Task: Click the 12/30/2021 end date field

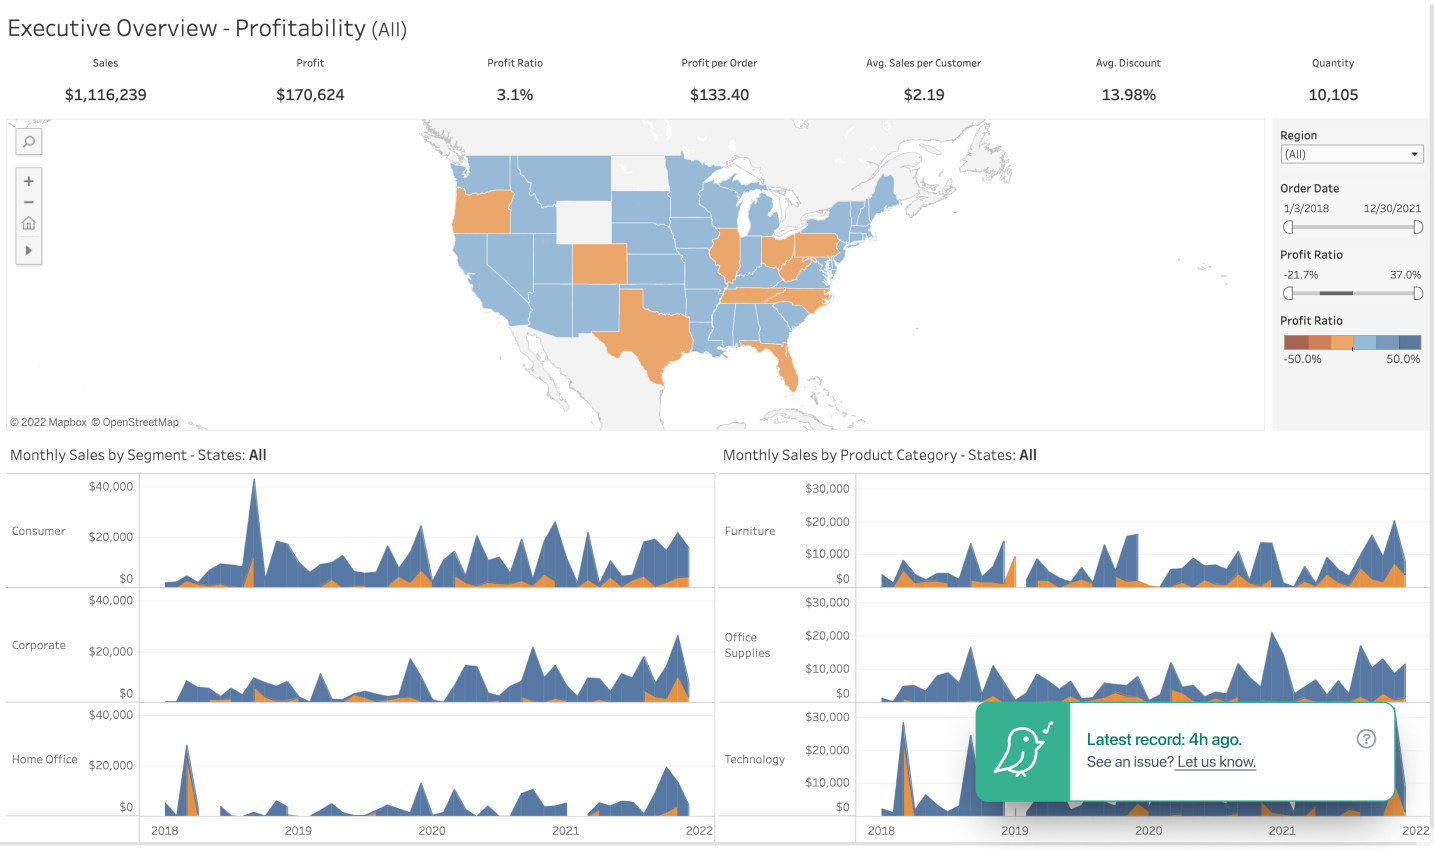Action: tap(1391, 208)
